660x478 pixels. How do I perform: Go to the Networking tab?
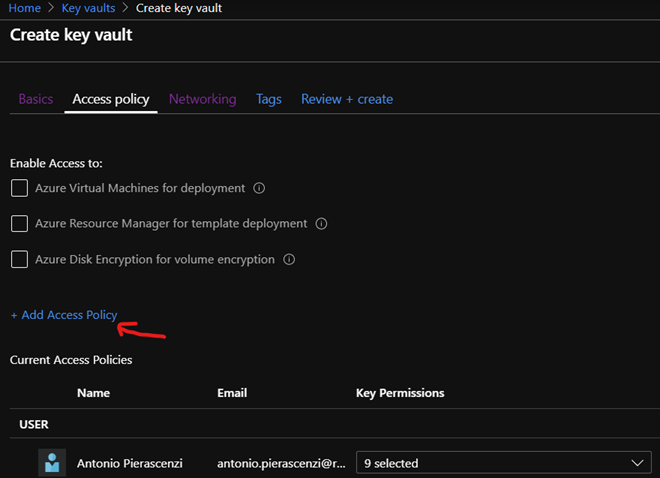[x=202, y=99]
